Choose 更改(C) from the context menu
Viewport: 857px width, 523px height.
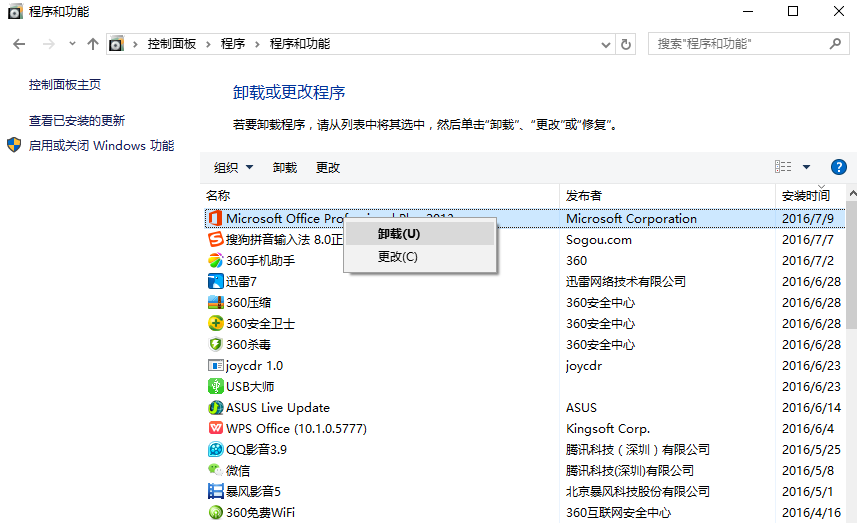[x=420, y=256]
